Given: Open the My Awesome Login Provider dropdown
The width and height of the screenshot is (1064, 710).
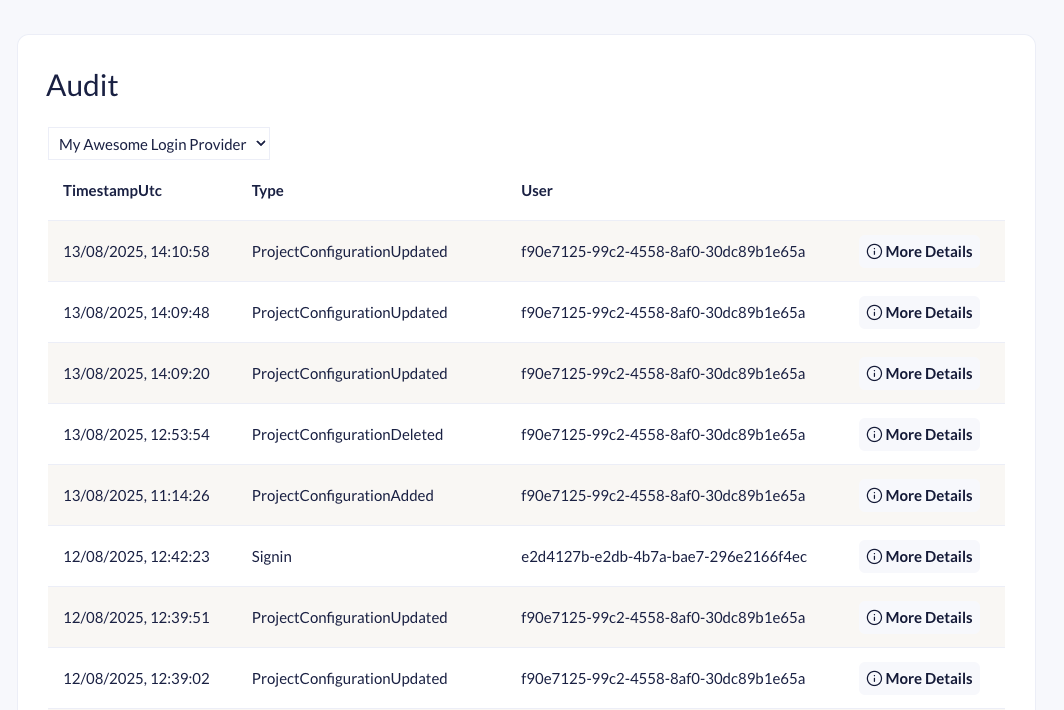Looking at the screenshot, I should (x=159, y=144).
